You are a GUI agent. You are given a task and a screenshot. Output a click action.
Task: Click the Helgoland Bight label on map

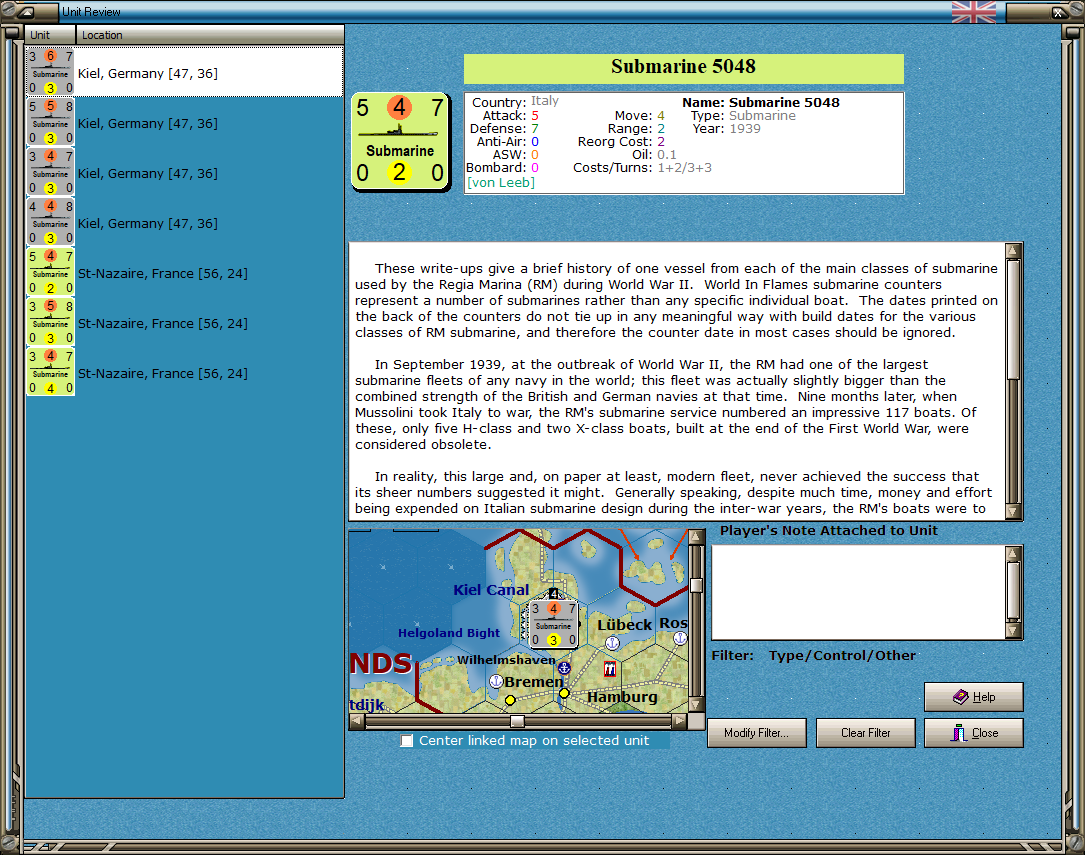point(448,633)
